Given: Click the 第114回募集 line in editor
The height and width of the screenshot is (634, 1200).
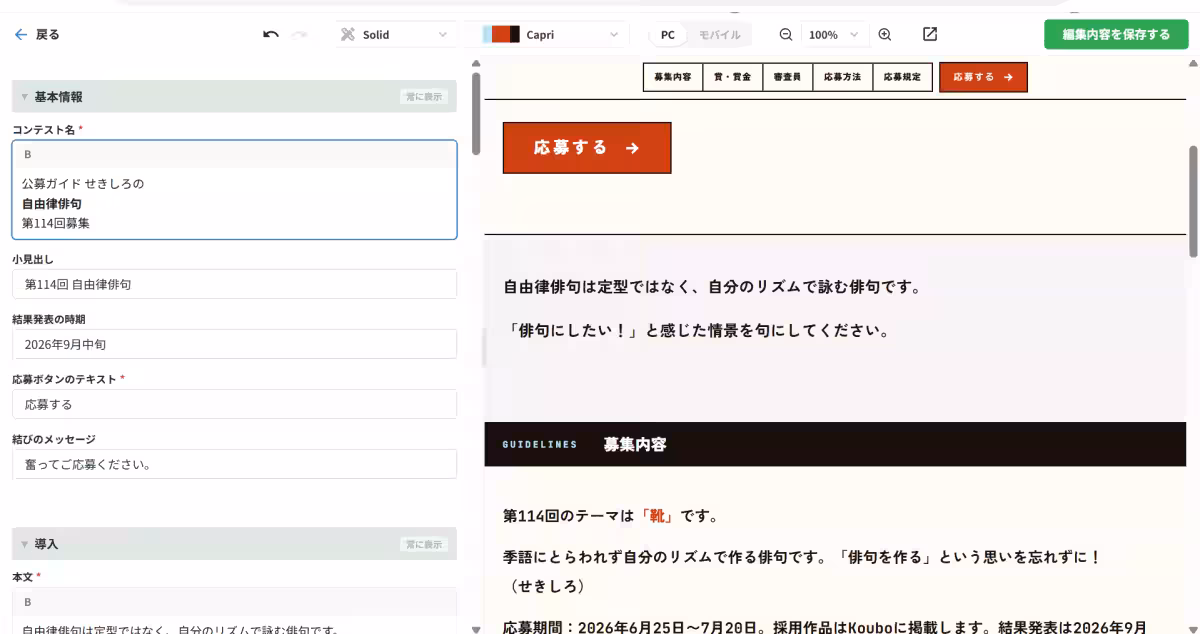Looking at the screenshot, I should click(x=56, y=223).
